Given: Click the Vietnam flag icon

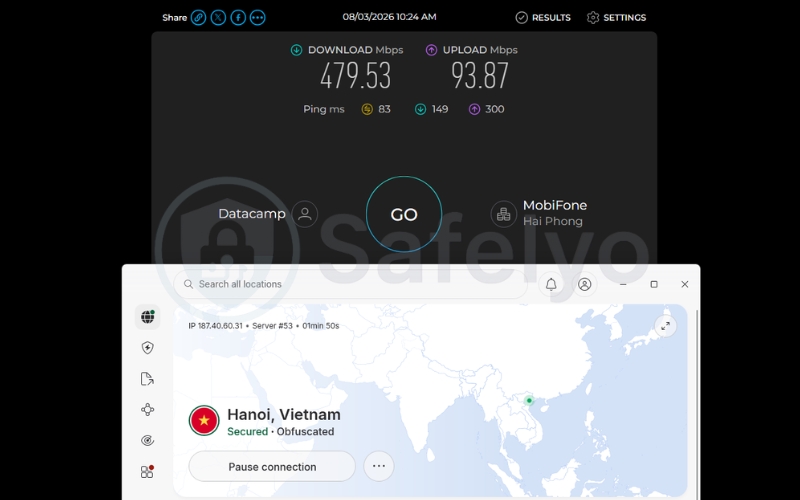Looking at the screenshot, I should (x=204, y=420).
